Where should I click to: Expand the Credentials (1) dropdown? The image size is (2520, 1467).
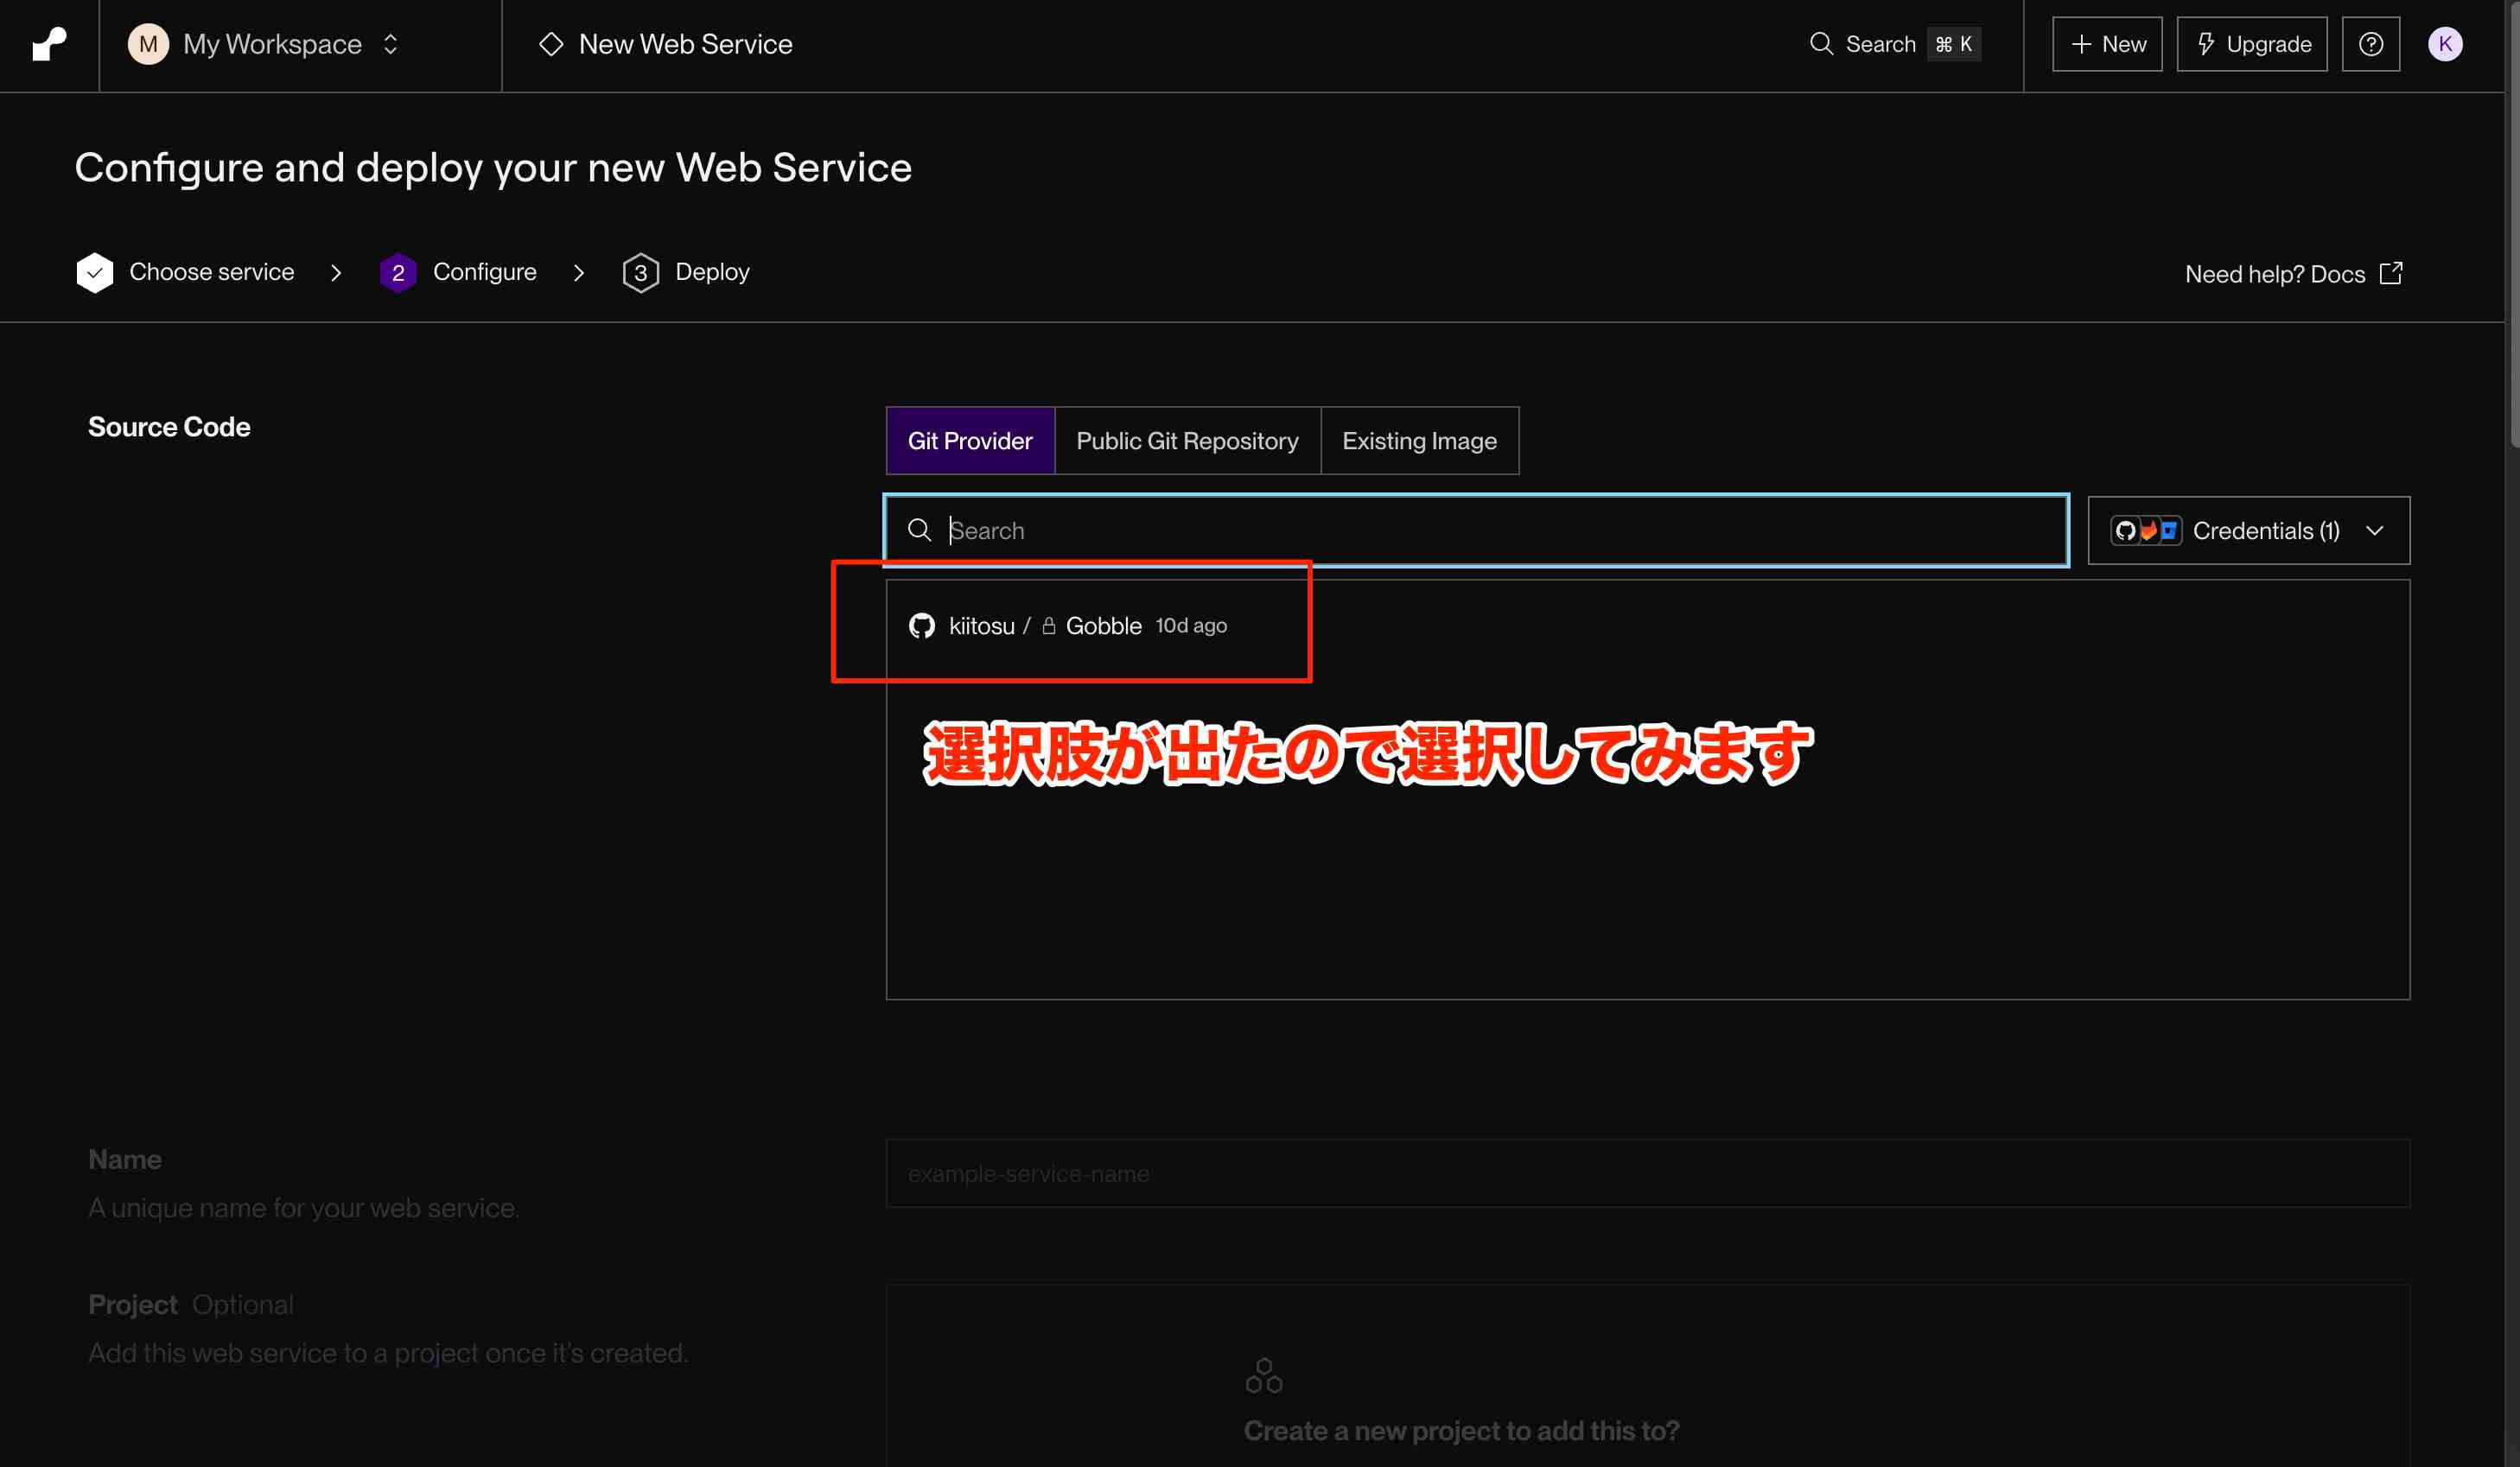point(2248,530)
